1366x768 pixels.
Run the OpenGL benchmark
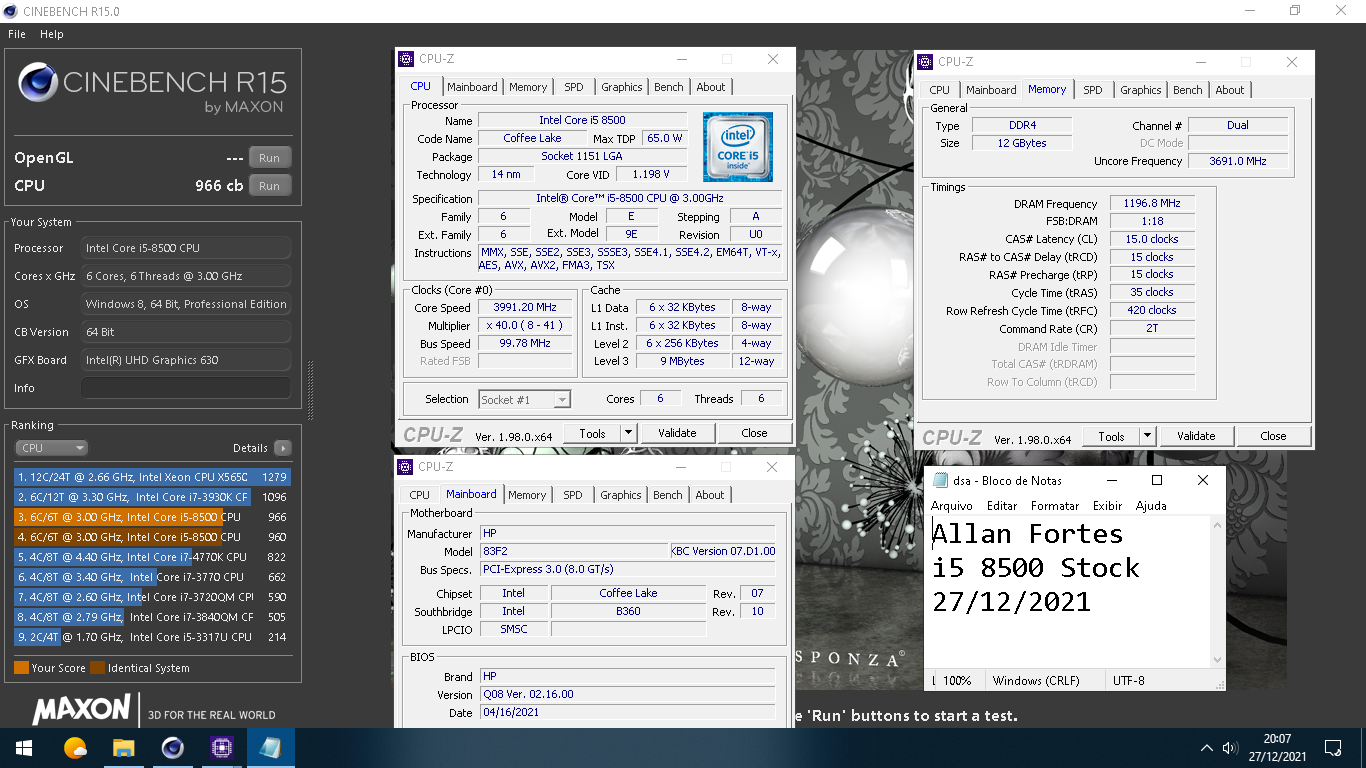[x=270, y=158]
